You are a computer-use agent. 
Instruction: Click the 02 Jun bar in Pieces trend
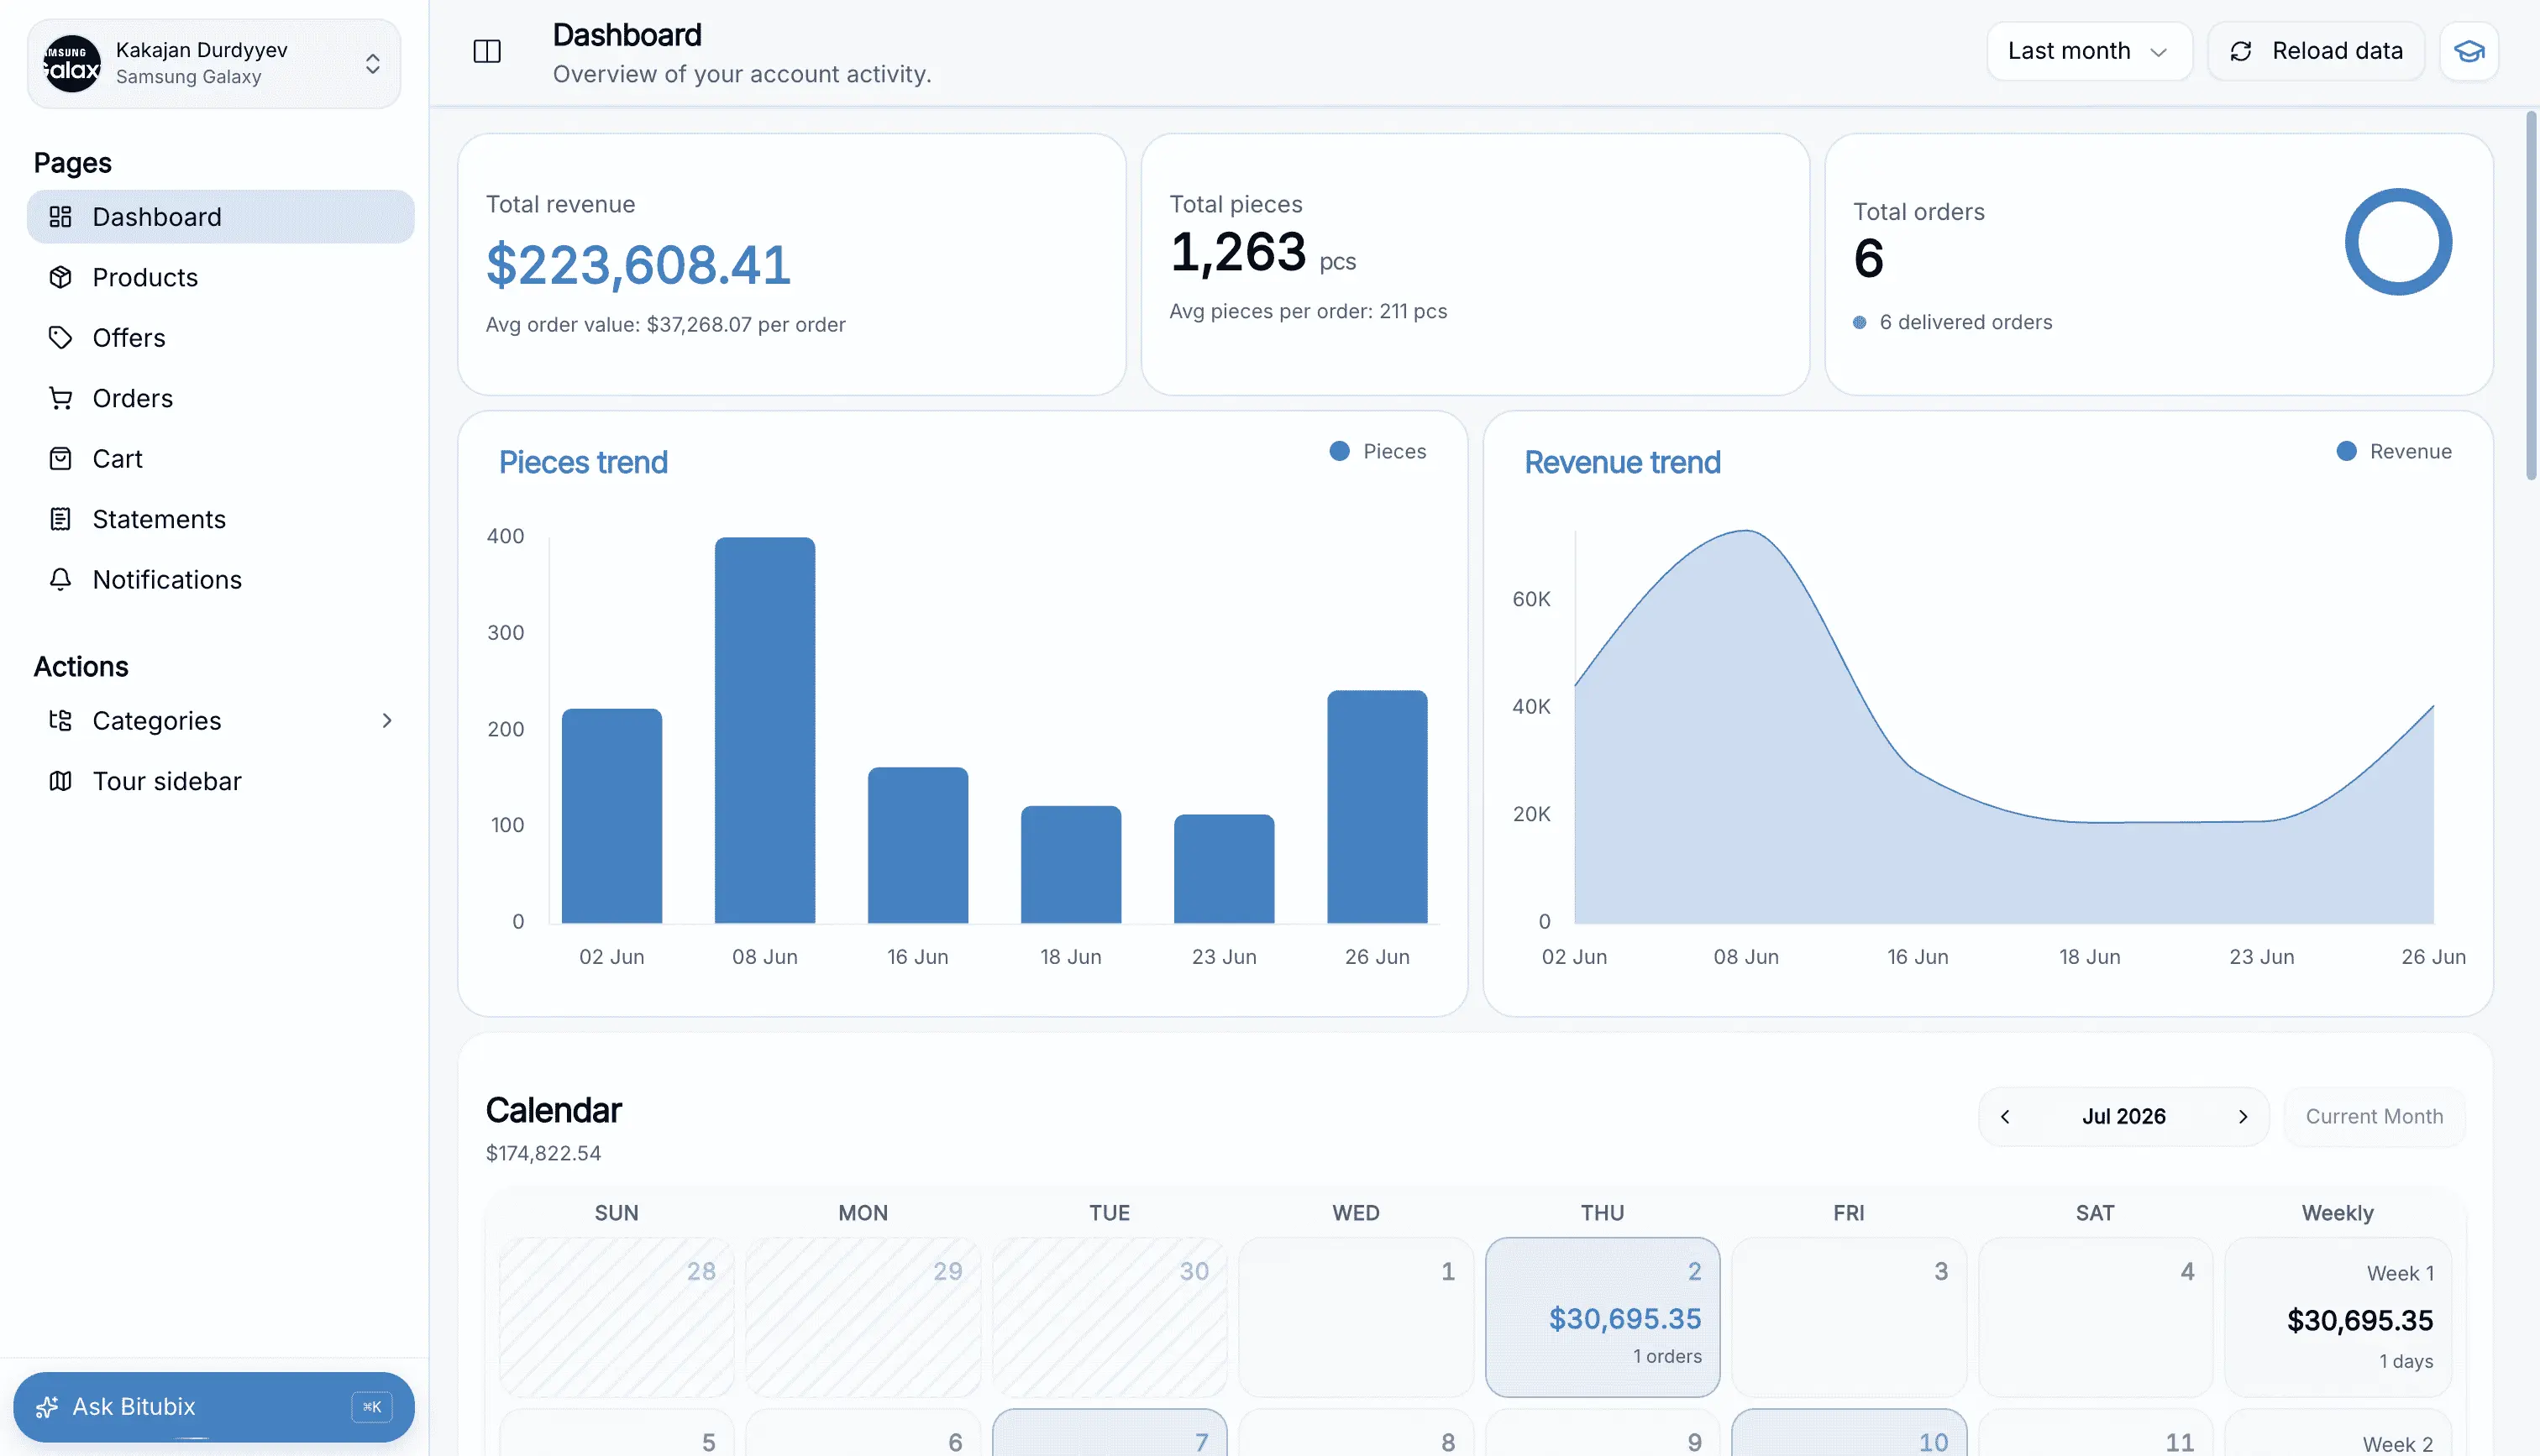tap(612, 816)
